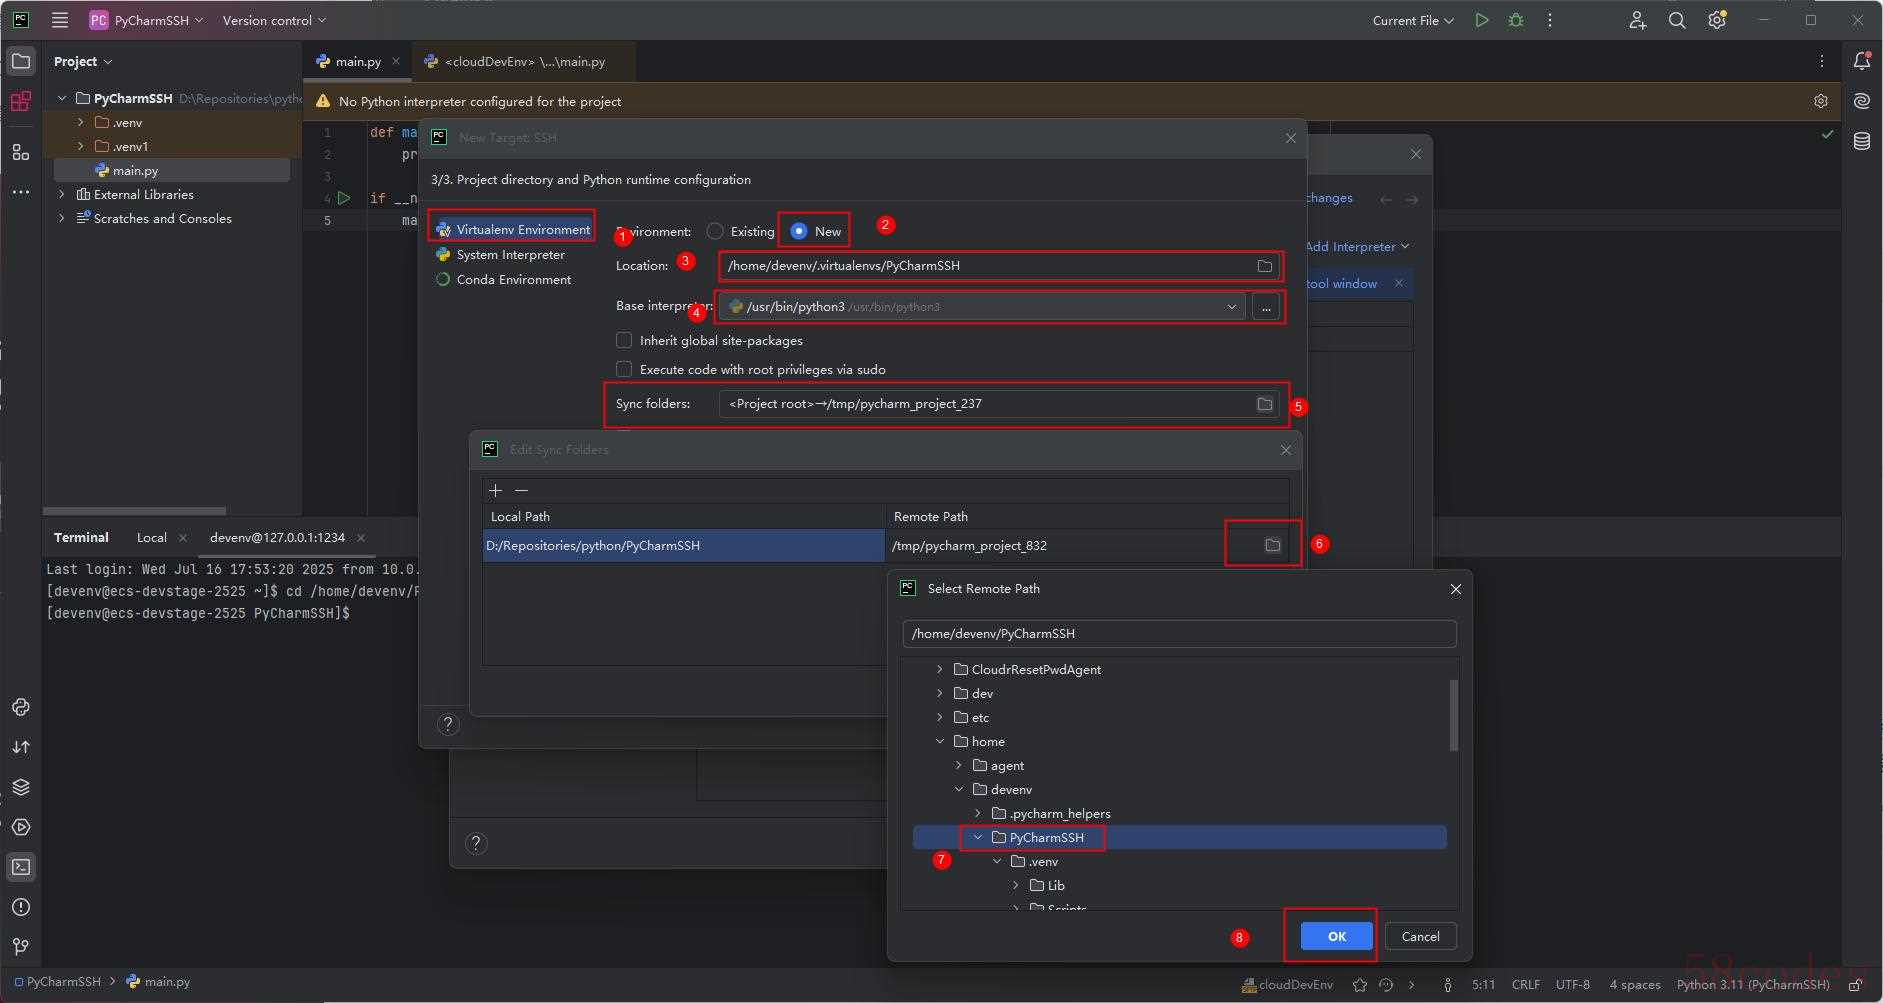Run the current file with the green play icon

(x=1482, y=20)
